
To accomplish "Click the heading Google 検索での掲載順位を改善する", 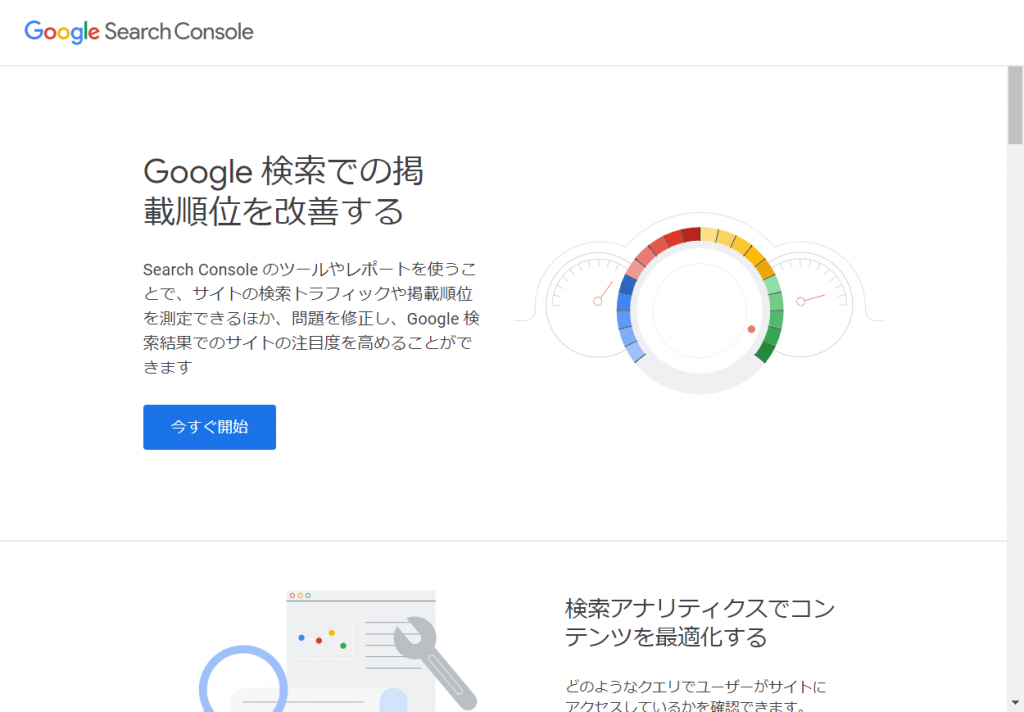I will 283,191.
